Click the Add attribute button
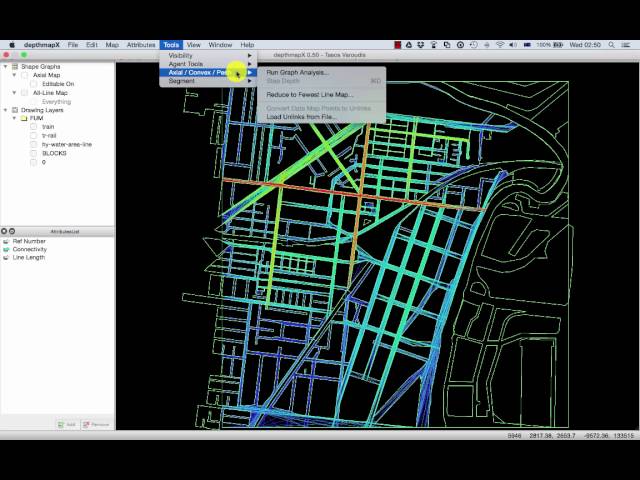Image resolution: width=640 pixels, height=480 pixels. click(67, 424)
